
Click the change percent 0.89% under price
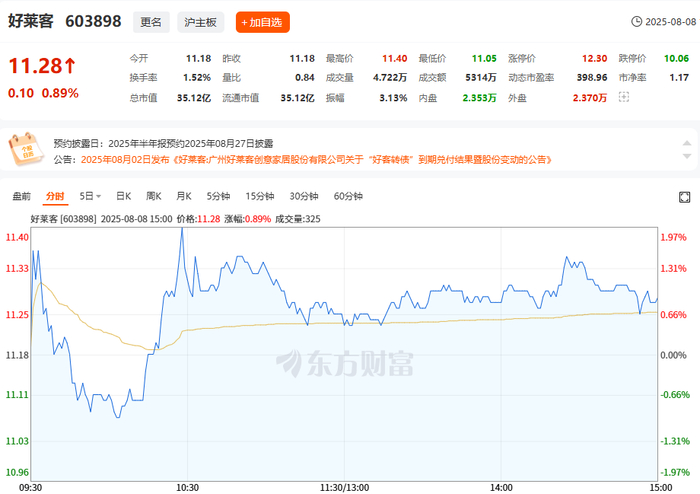[60, 93]
